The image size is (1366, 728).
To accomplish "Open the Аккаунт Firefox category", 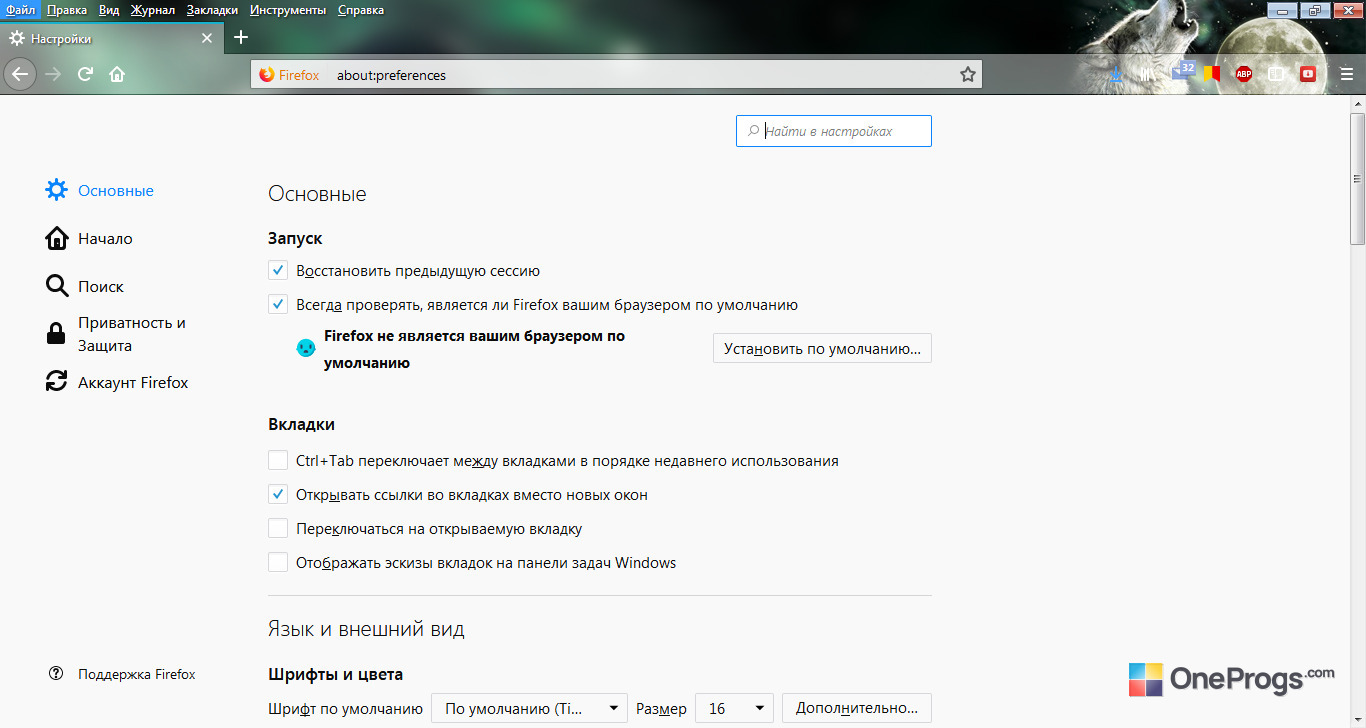I will click(x=117, y=382).
